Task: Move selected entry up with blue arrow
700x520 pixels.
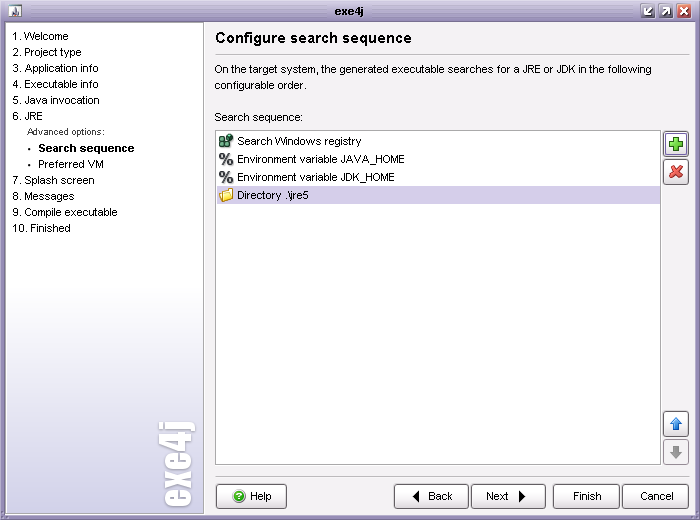Action: pos(676,424)
